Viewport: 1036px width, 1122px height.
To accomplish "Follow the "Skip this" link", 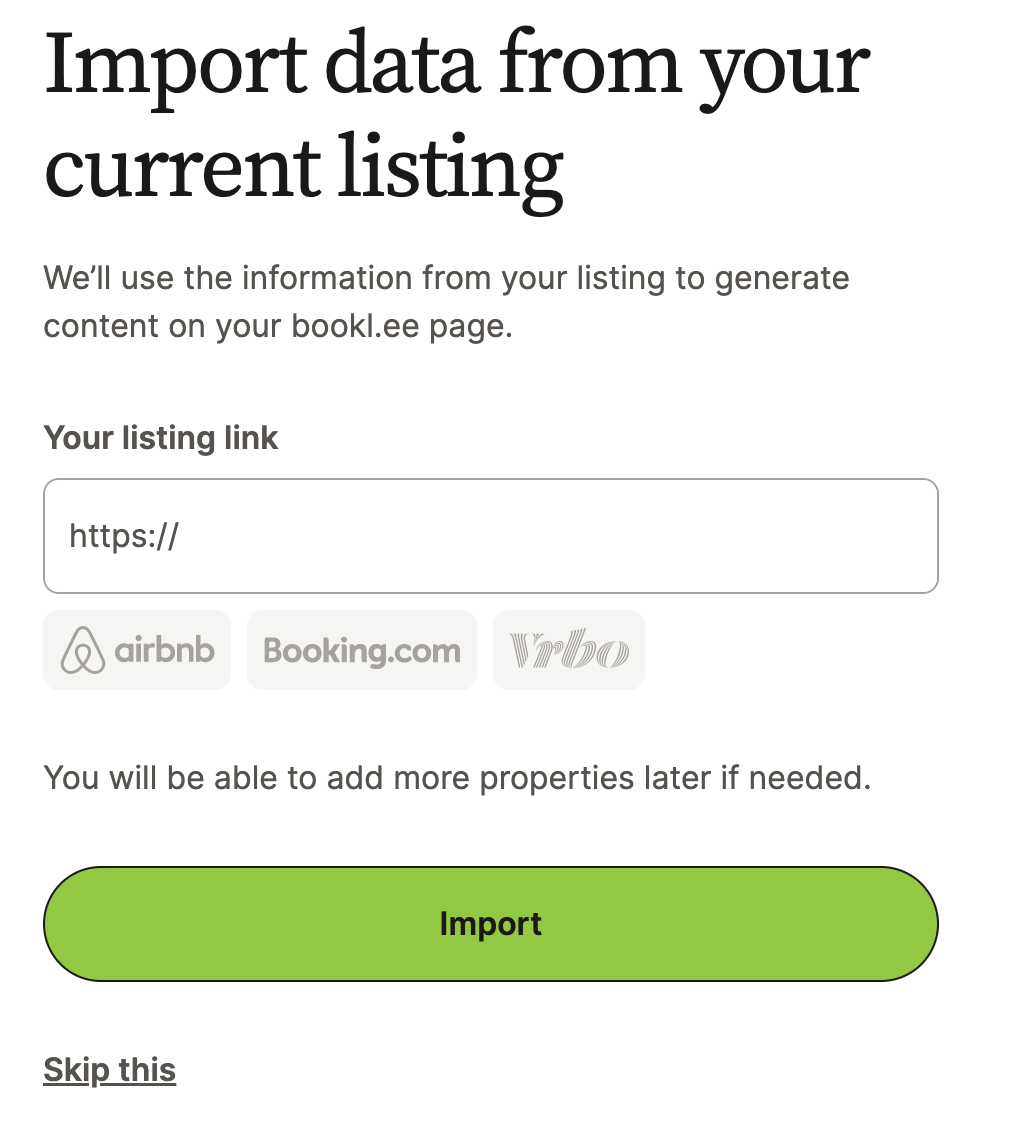I will [x=110, y=1069].
